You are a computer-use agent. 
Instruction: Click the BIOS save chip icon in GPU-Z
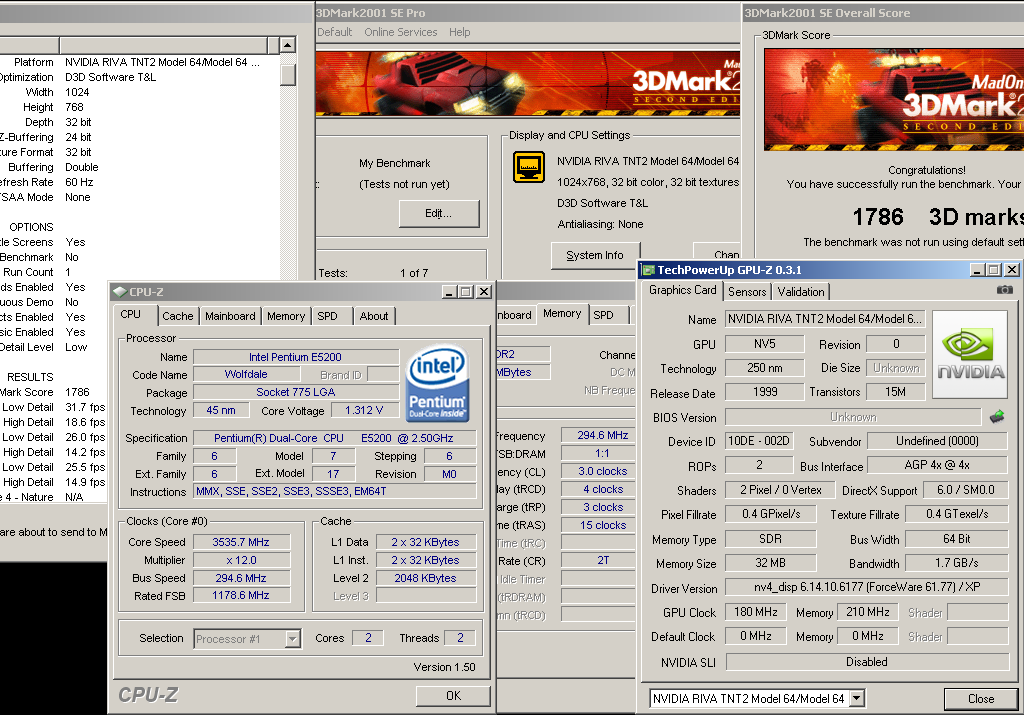point(997,416)
